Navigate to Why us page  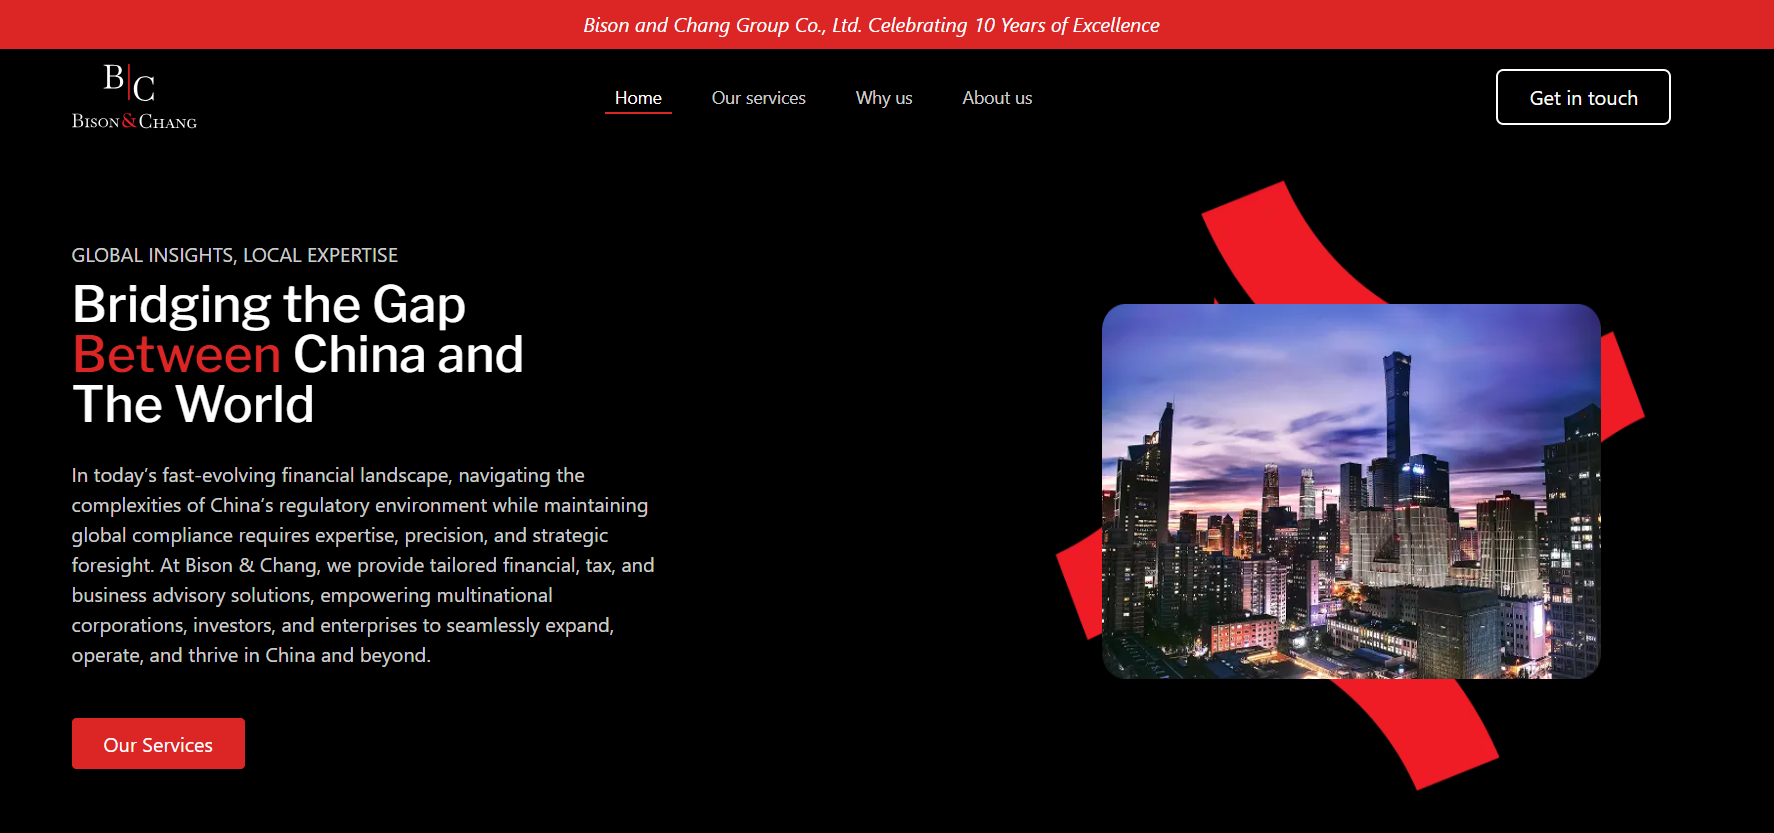point(884,98)
